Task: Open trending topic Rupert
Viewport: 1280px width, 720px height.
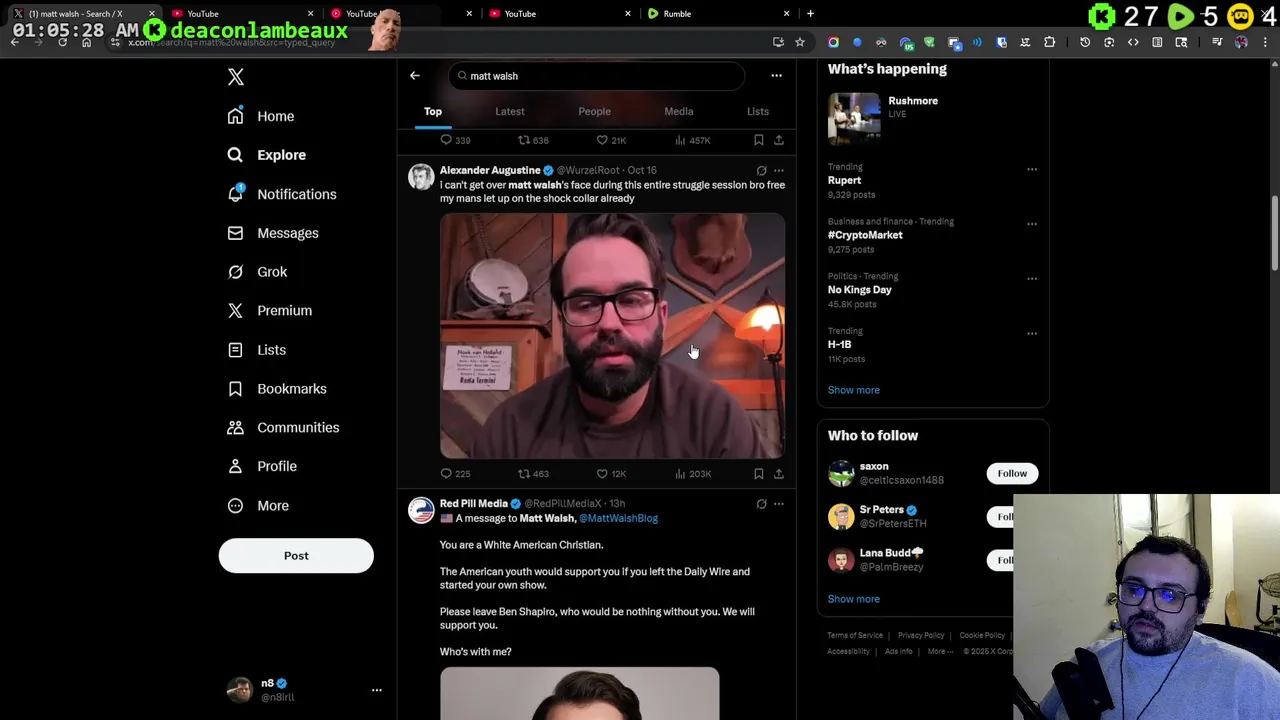Action: click(x=844, y=181)
